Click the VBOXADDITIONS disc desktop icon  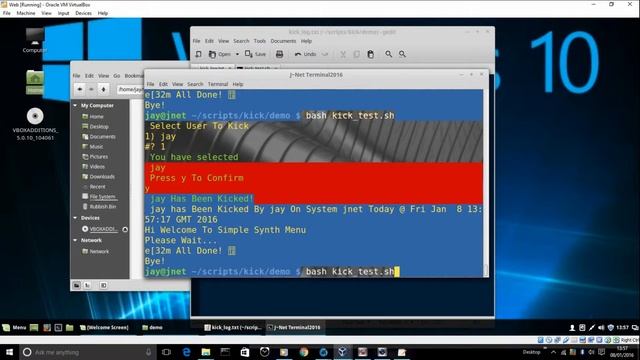point(35,124)
